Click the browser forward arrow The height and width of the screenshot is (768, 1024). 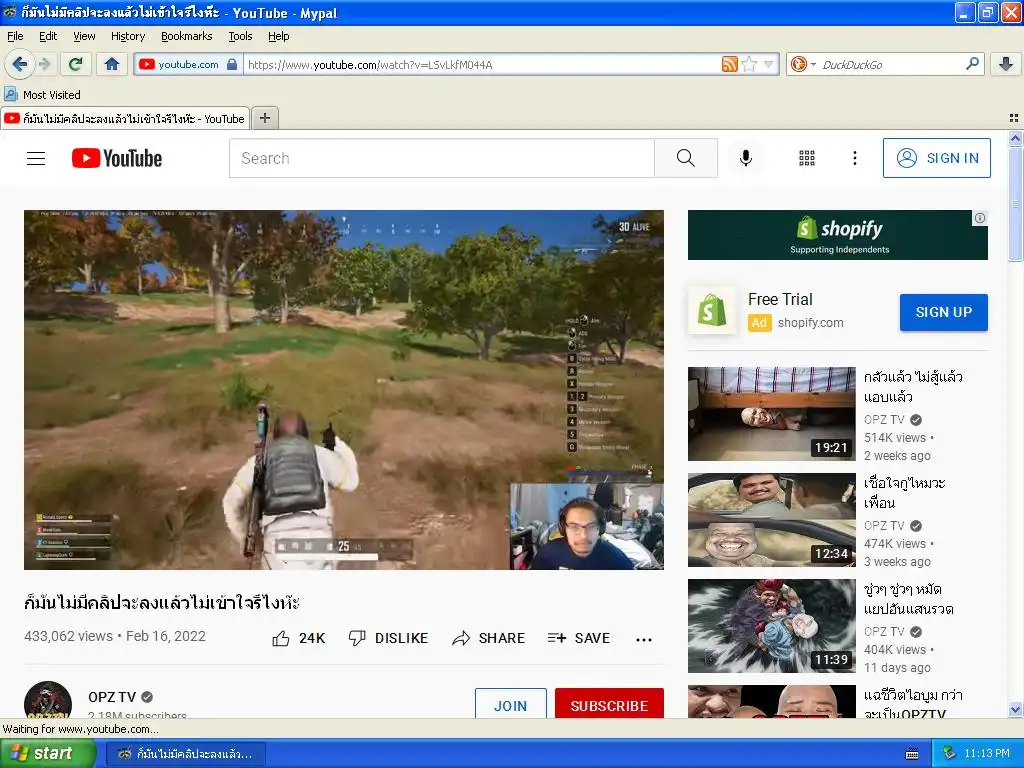point(44,64)
